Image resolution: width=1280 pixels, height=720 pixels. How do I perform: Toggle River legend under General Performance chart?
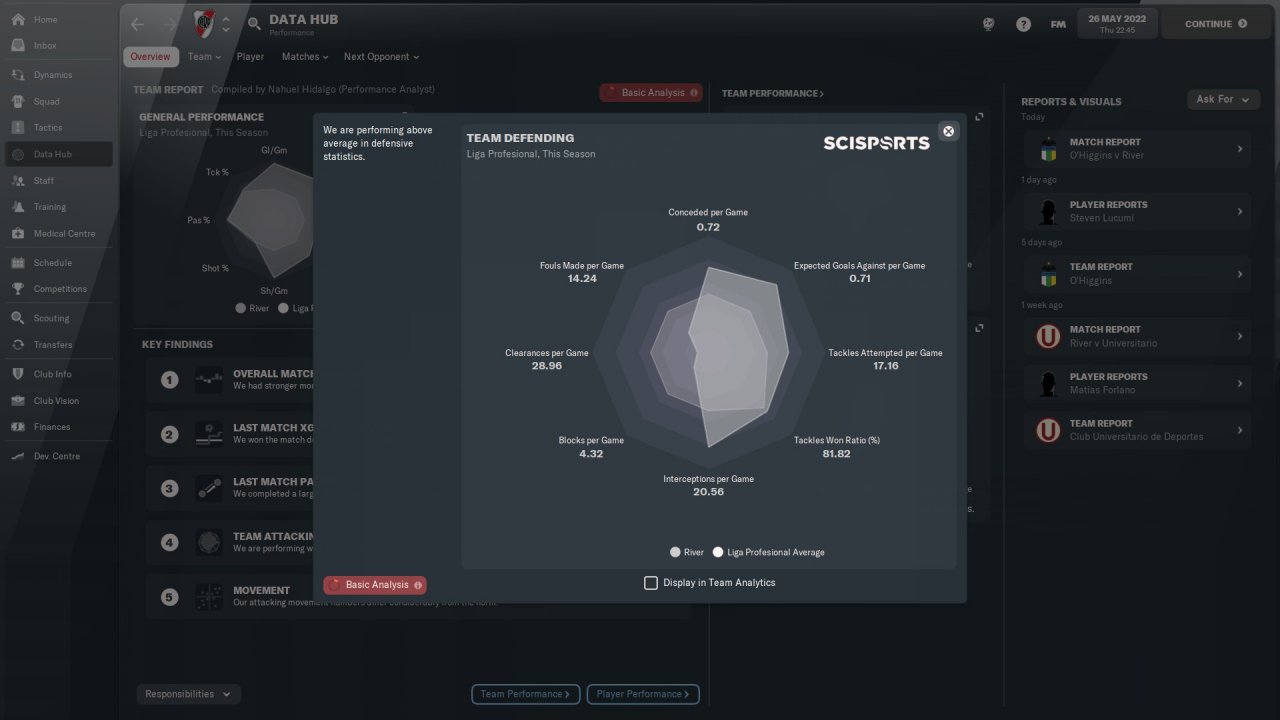tap(252, 308)
